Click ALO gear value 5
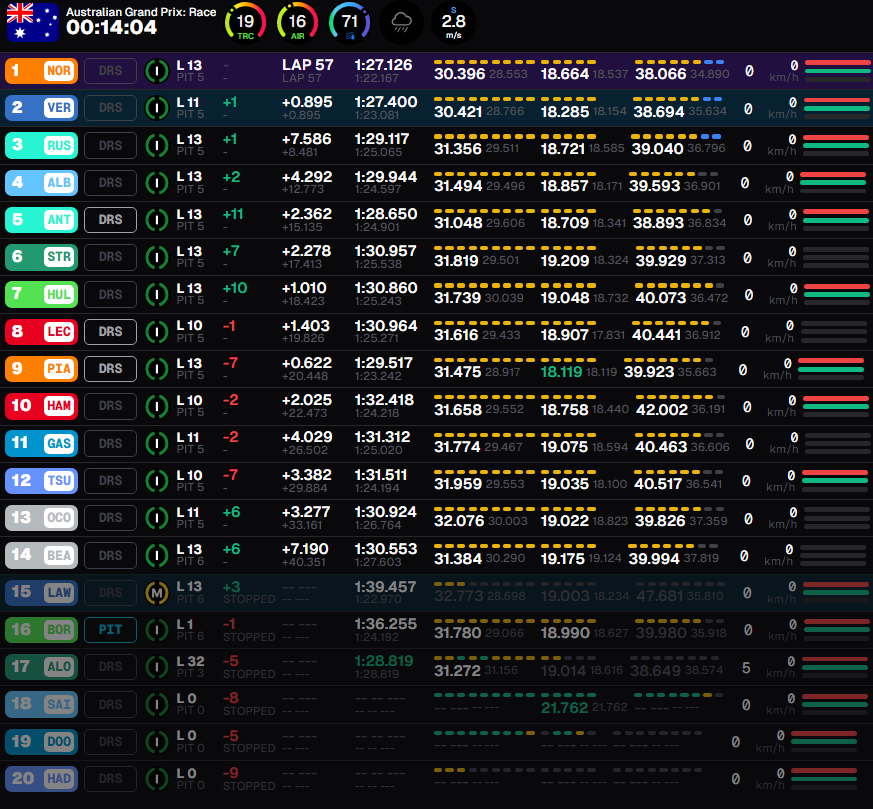 (x=746, y=668)
